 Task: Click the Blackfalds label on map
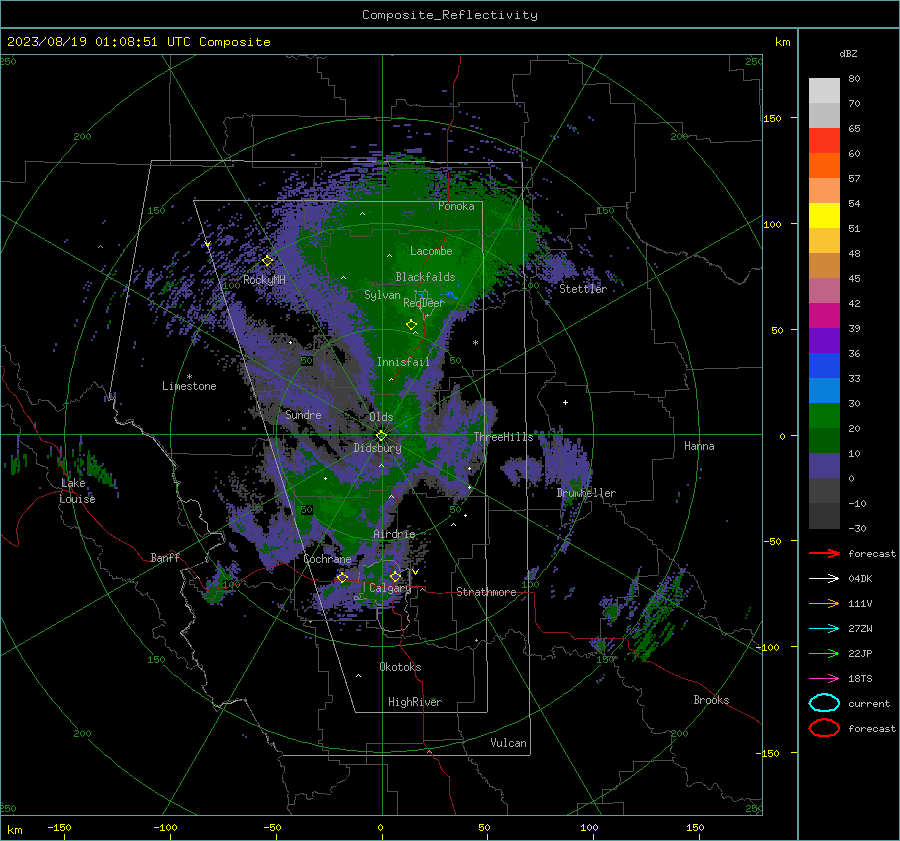click(x=425, y=277)
